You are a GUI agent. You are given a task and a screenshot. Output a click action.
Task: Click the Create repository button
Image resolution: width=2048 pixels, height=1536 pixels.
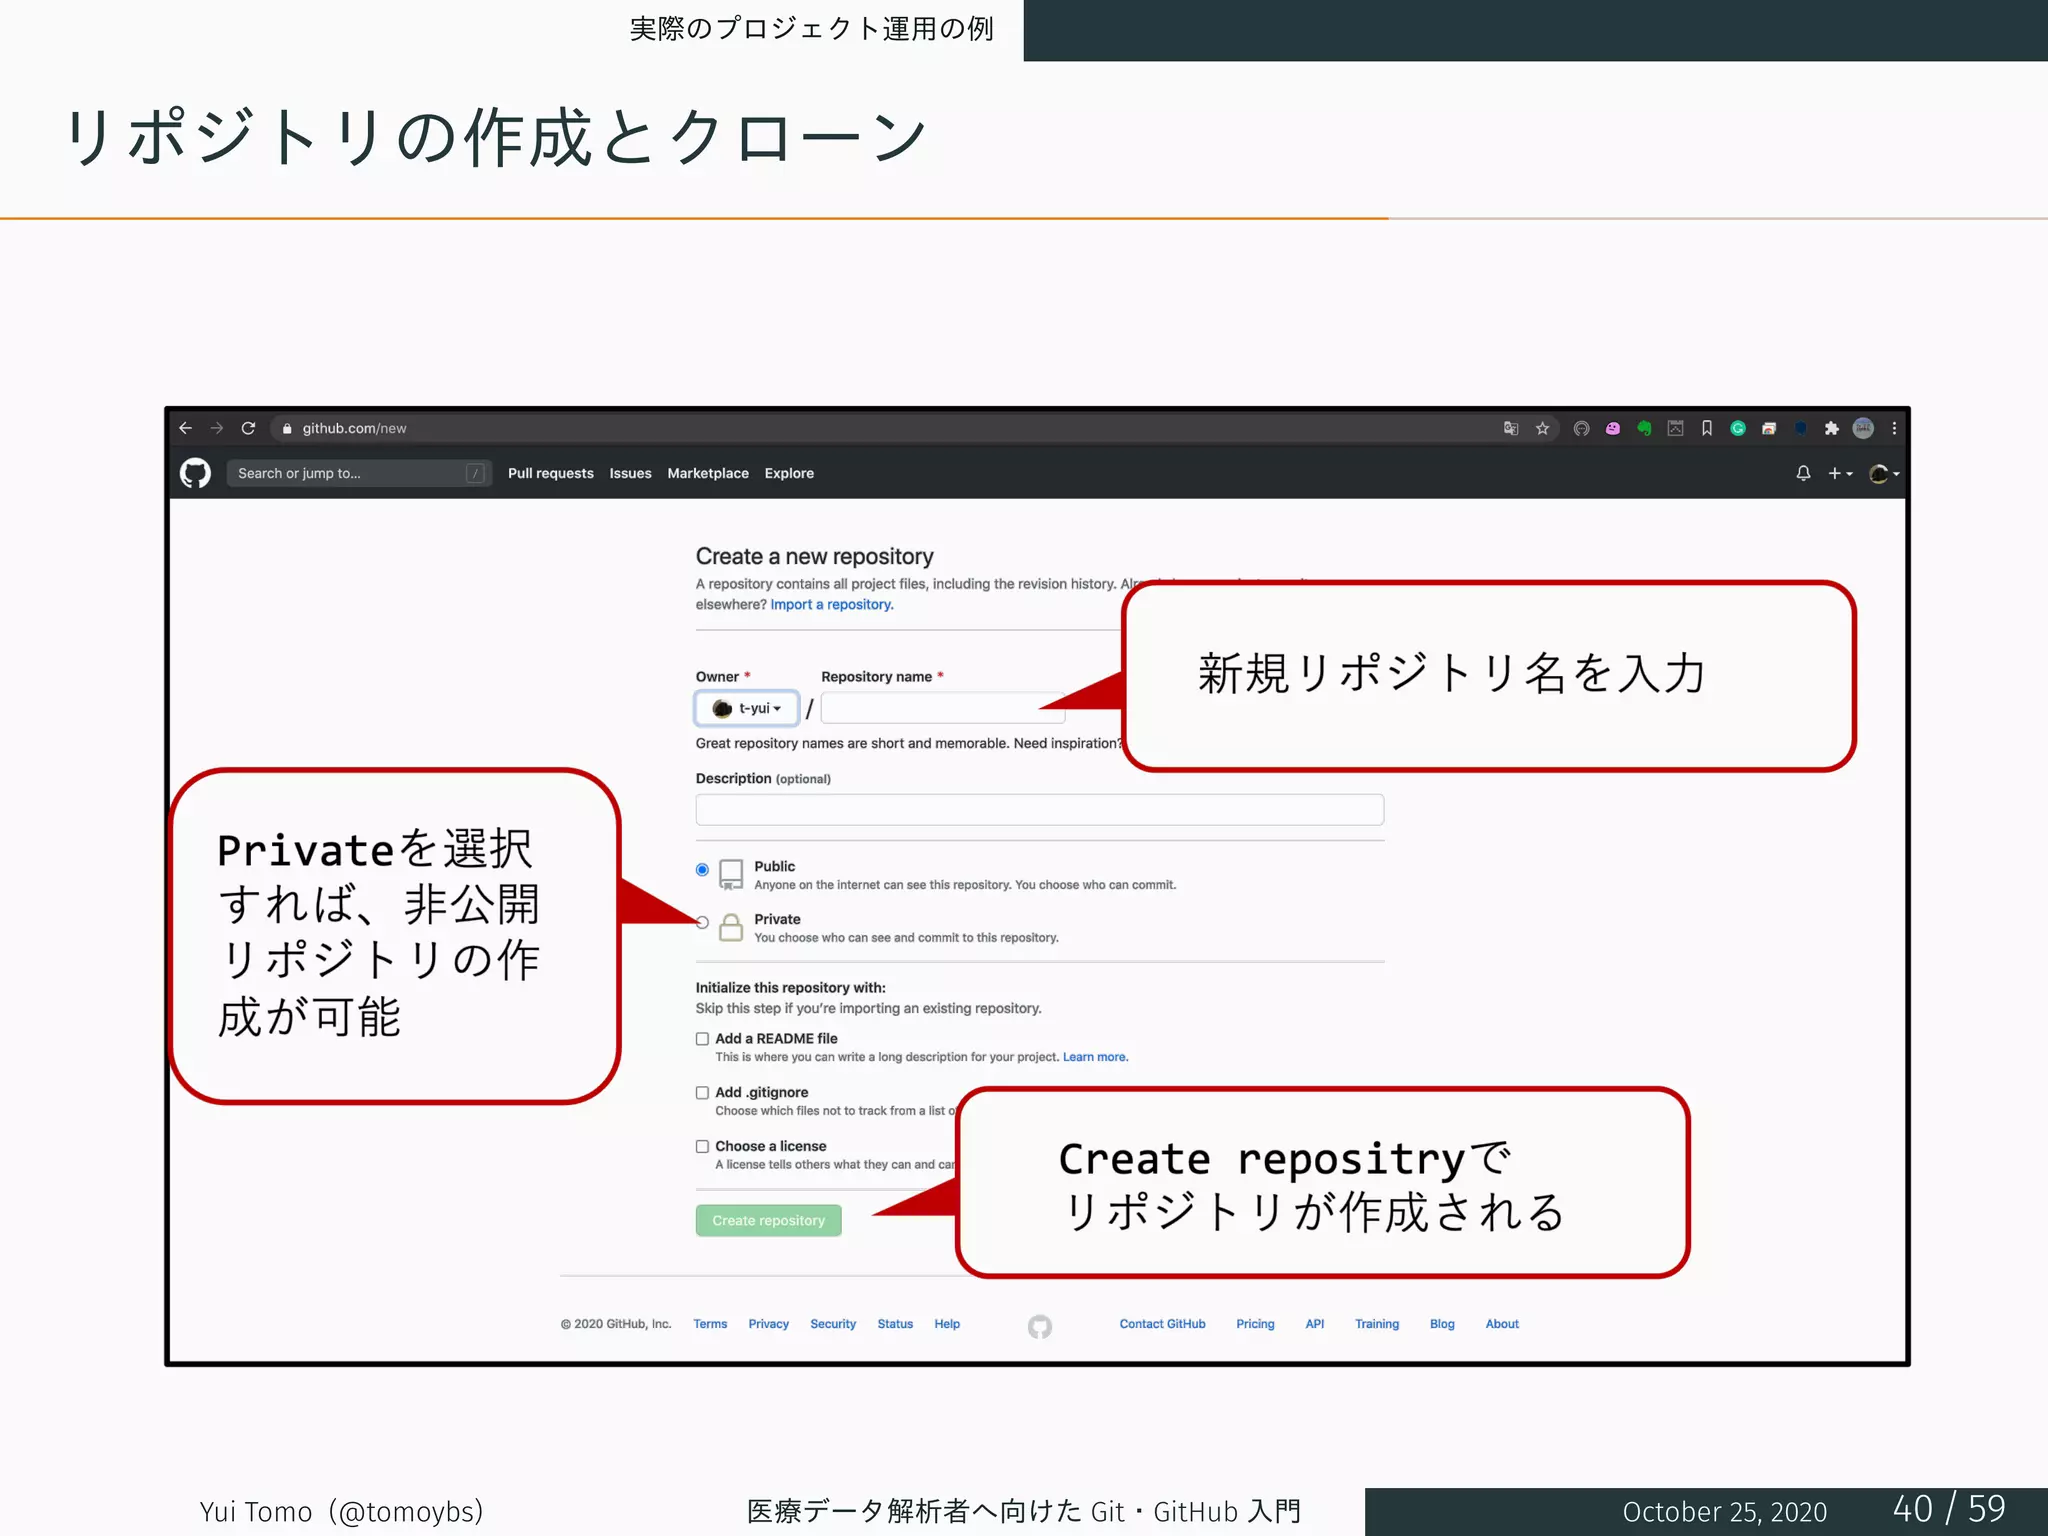[768, 1220]
